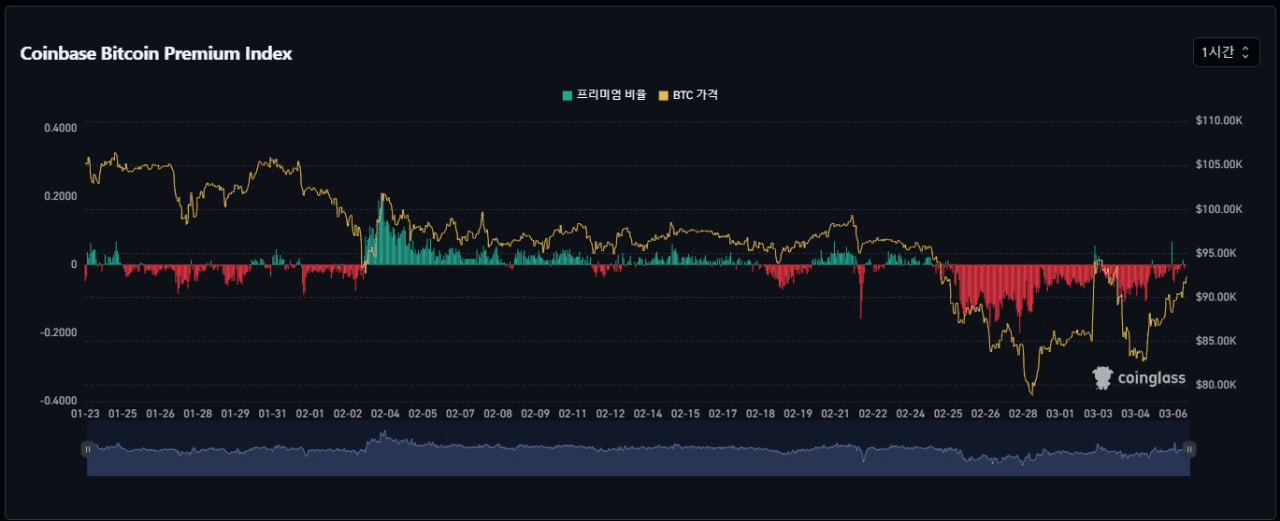Grab the left range slider handle
1280x521 pixels.
pos(87,450)
